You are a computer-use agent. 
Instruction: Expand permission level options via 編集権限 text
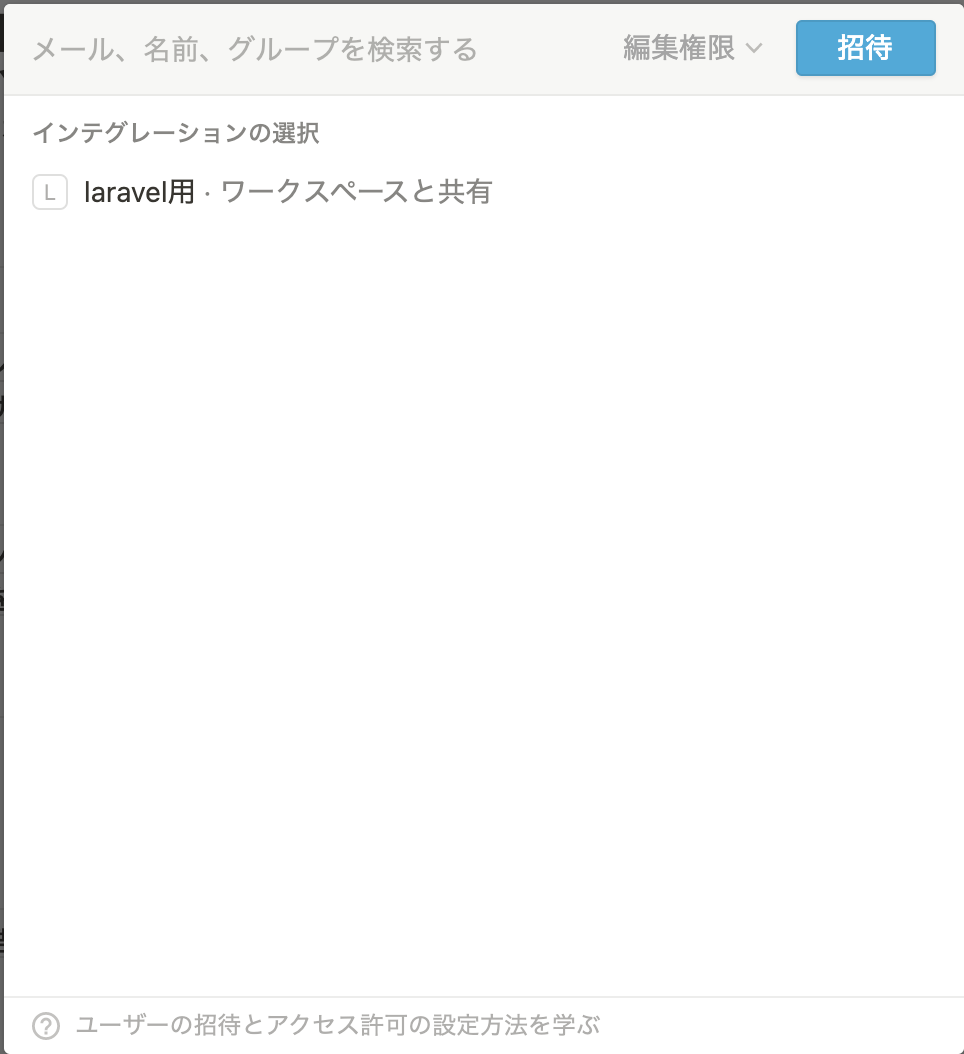(x=679, y=48)
